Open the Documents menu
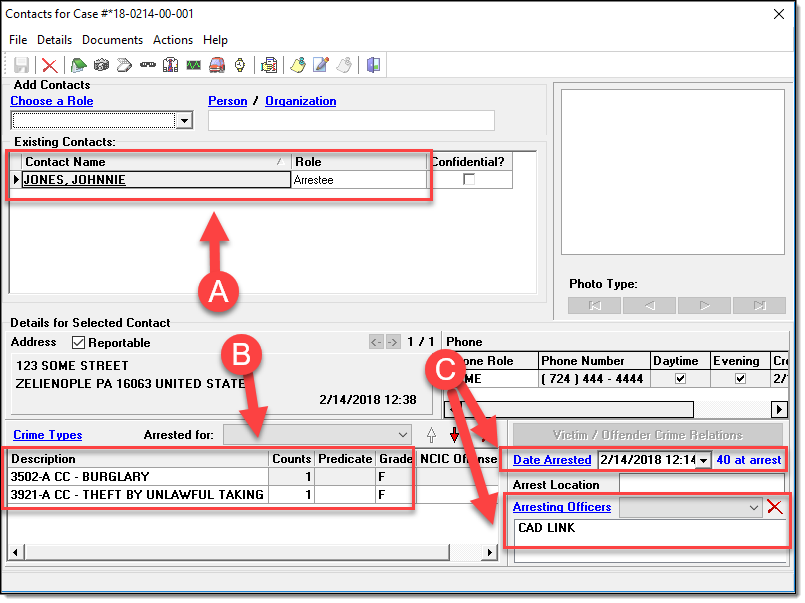Viewport: 805px width, 603px height. click(x=112, y=40)
